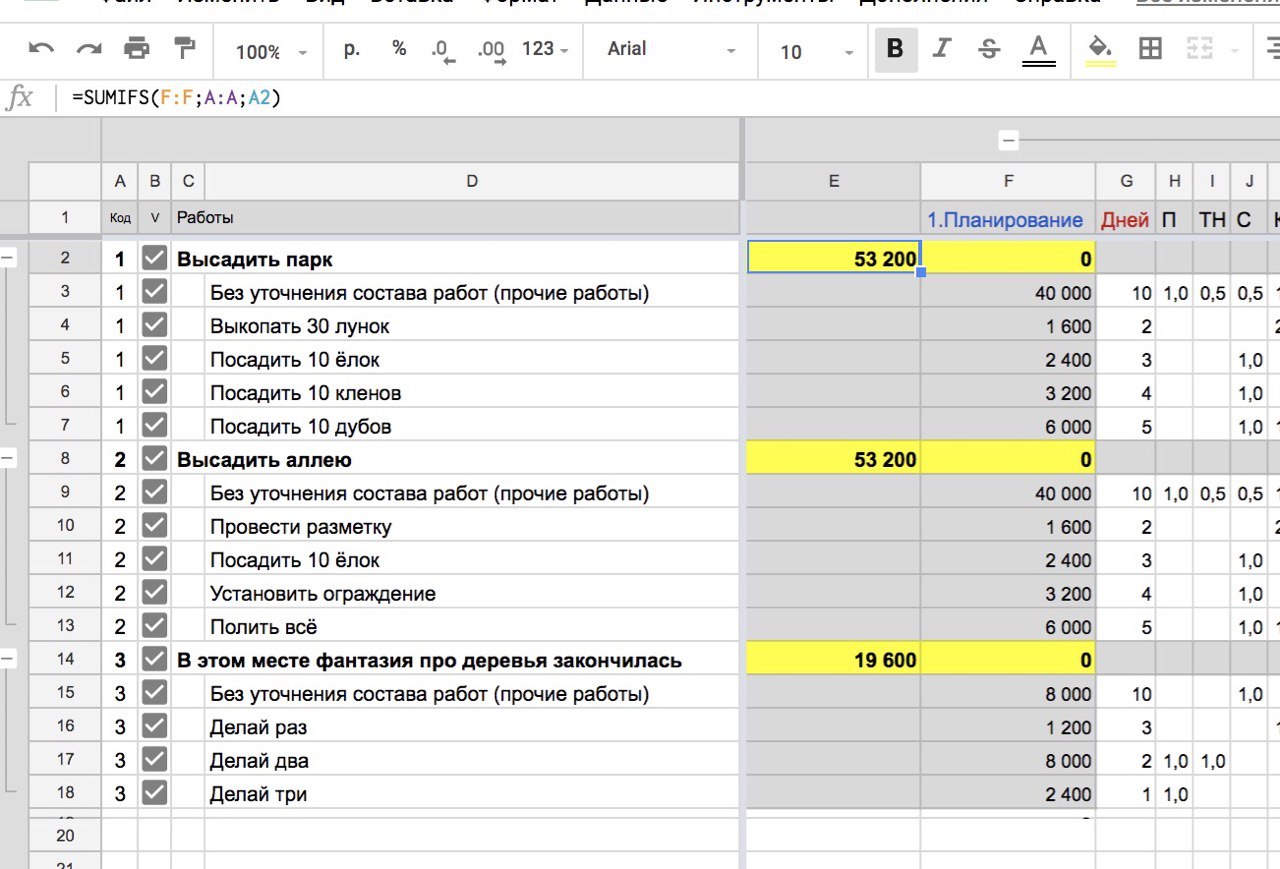Uncheck the Выкопать 30 лунок checkbox
Image resolution: width=1280 pixels, height=869 pixels.
[x=154, y=326]
